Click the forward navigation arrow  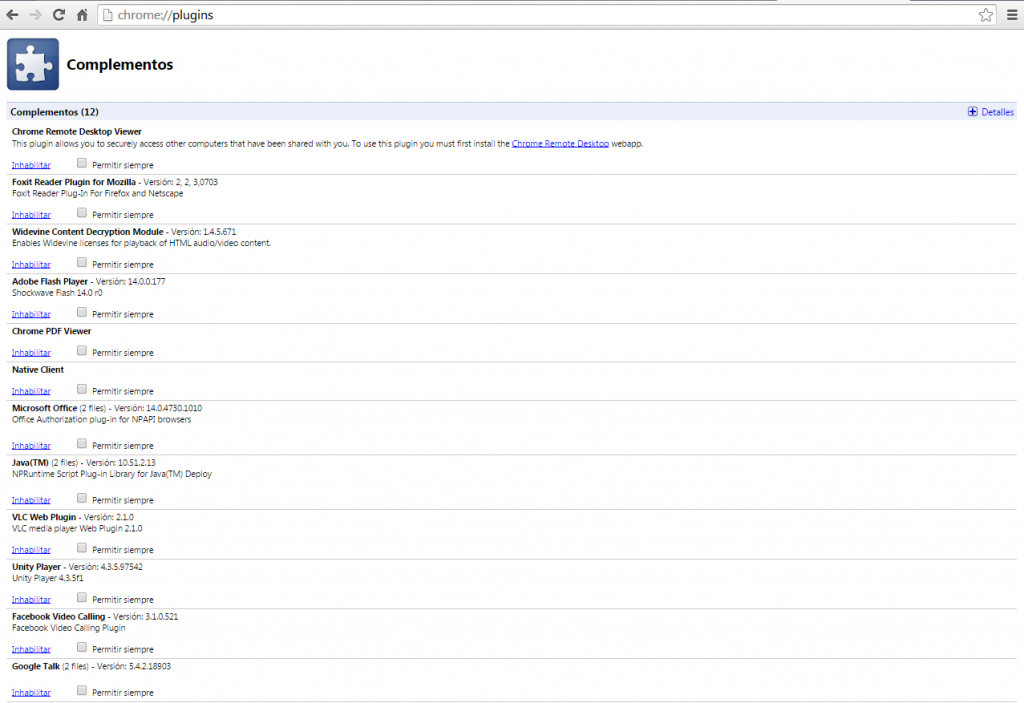click(38, 15)
